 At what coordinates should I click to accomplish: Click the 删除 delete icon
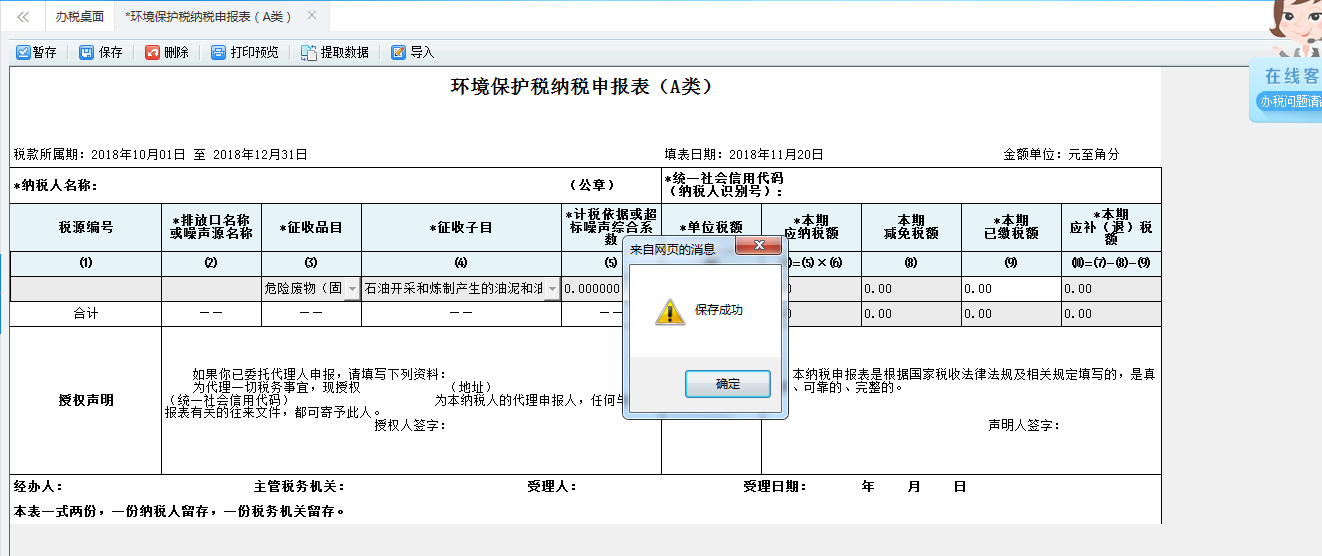click(x=153, y=53)
